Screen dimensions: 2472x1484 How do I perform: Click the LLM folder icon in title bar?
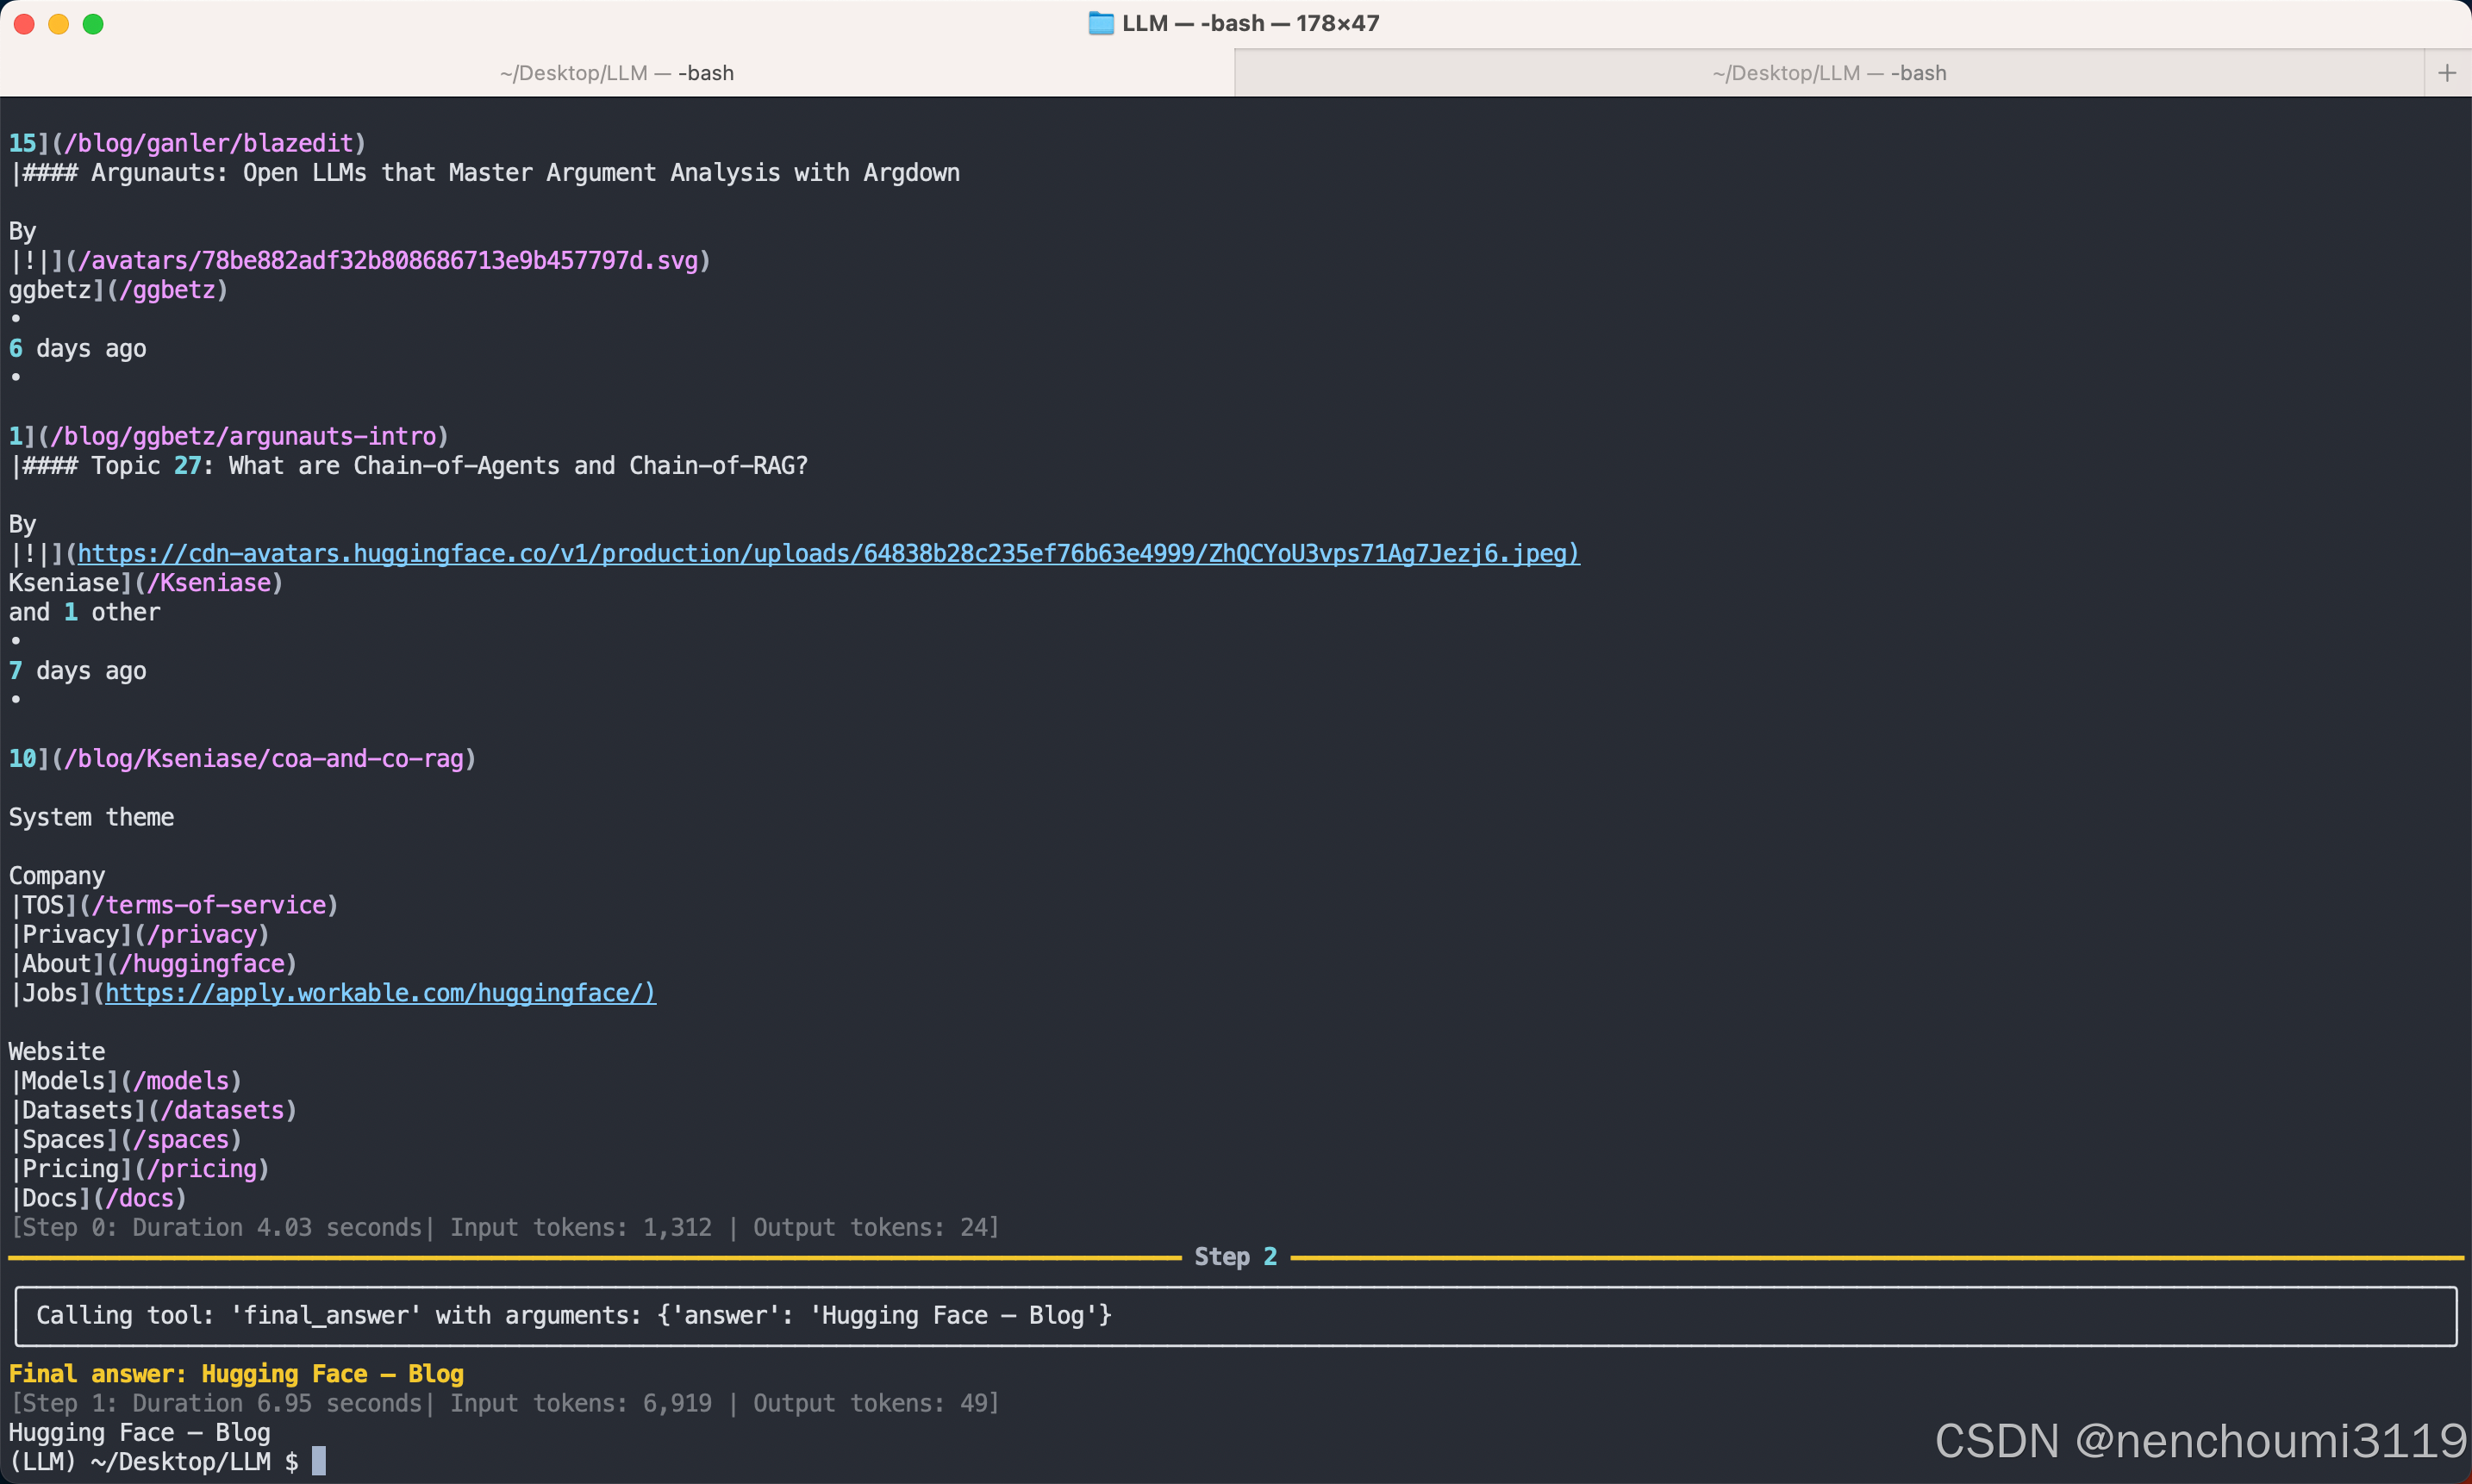pos(1100,23)
